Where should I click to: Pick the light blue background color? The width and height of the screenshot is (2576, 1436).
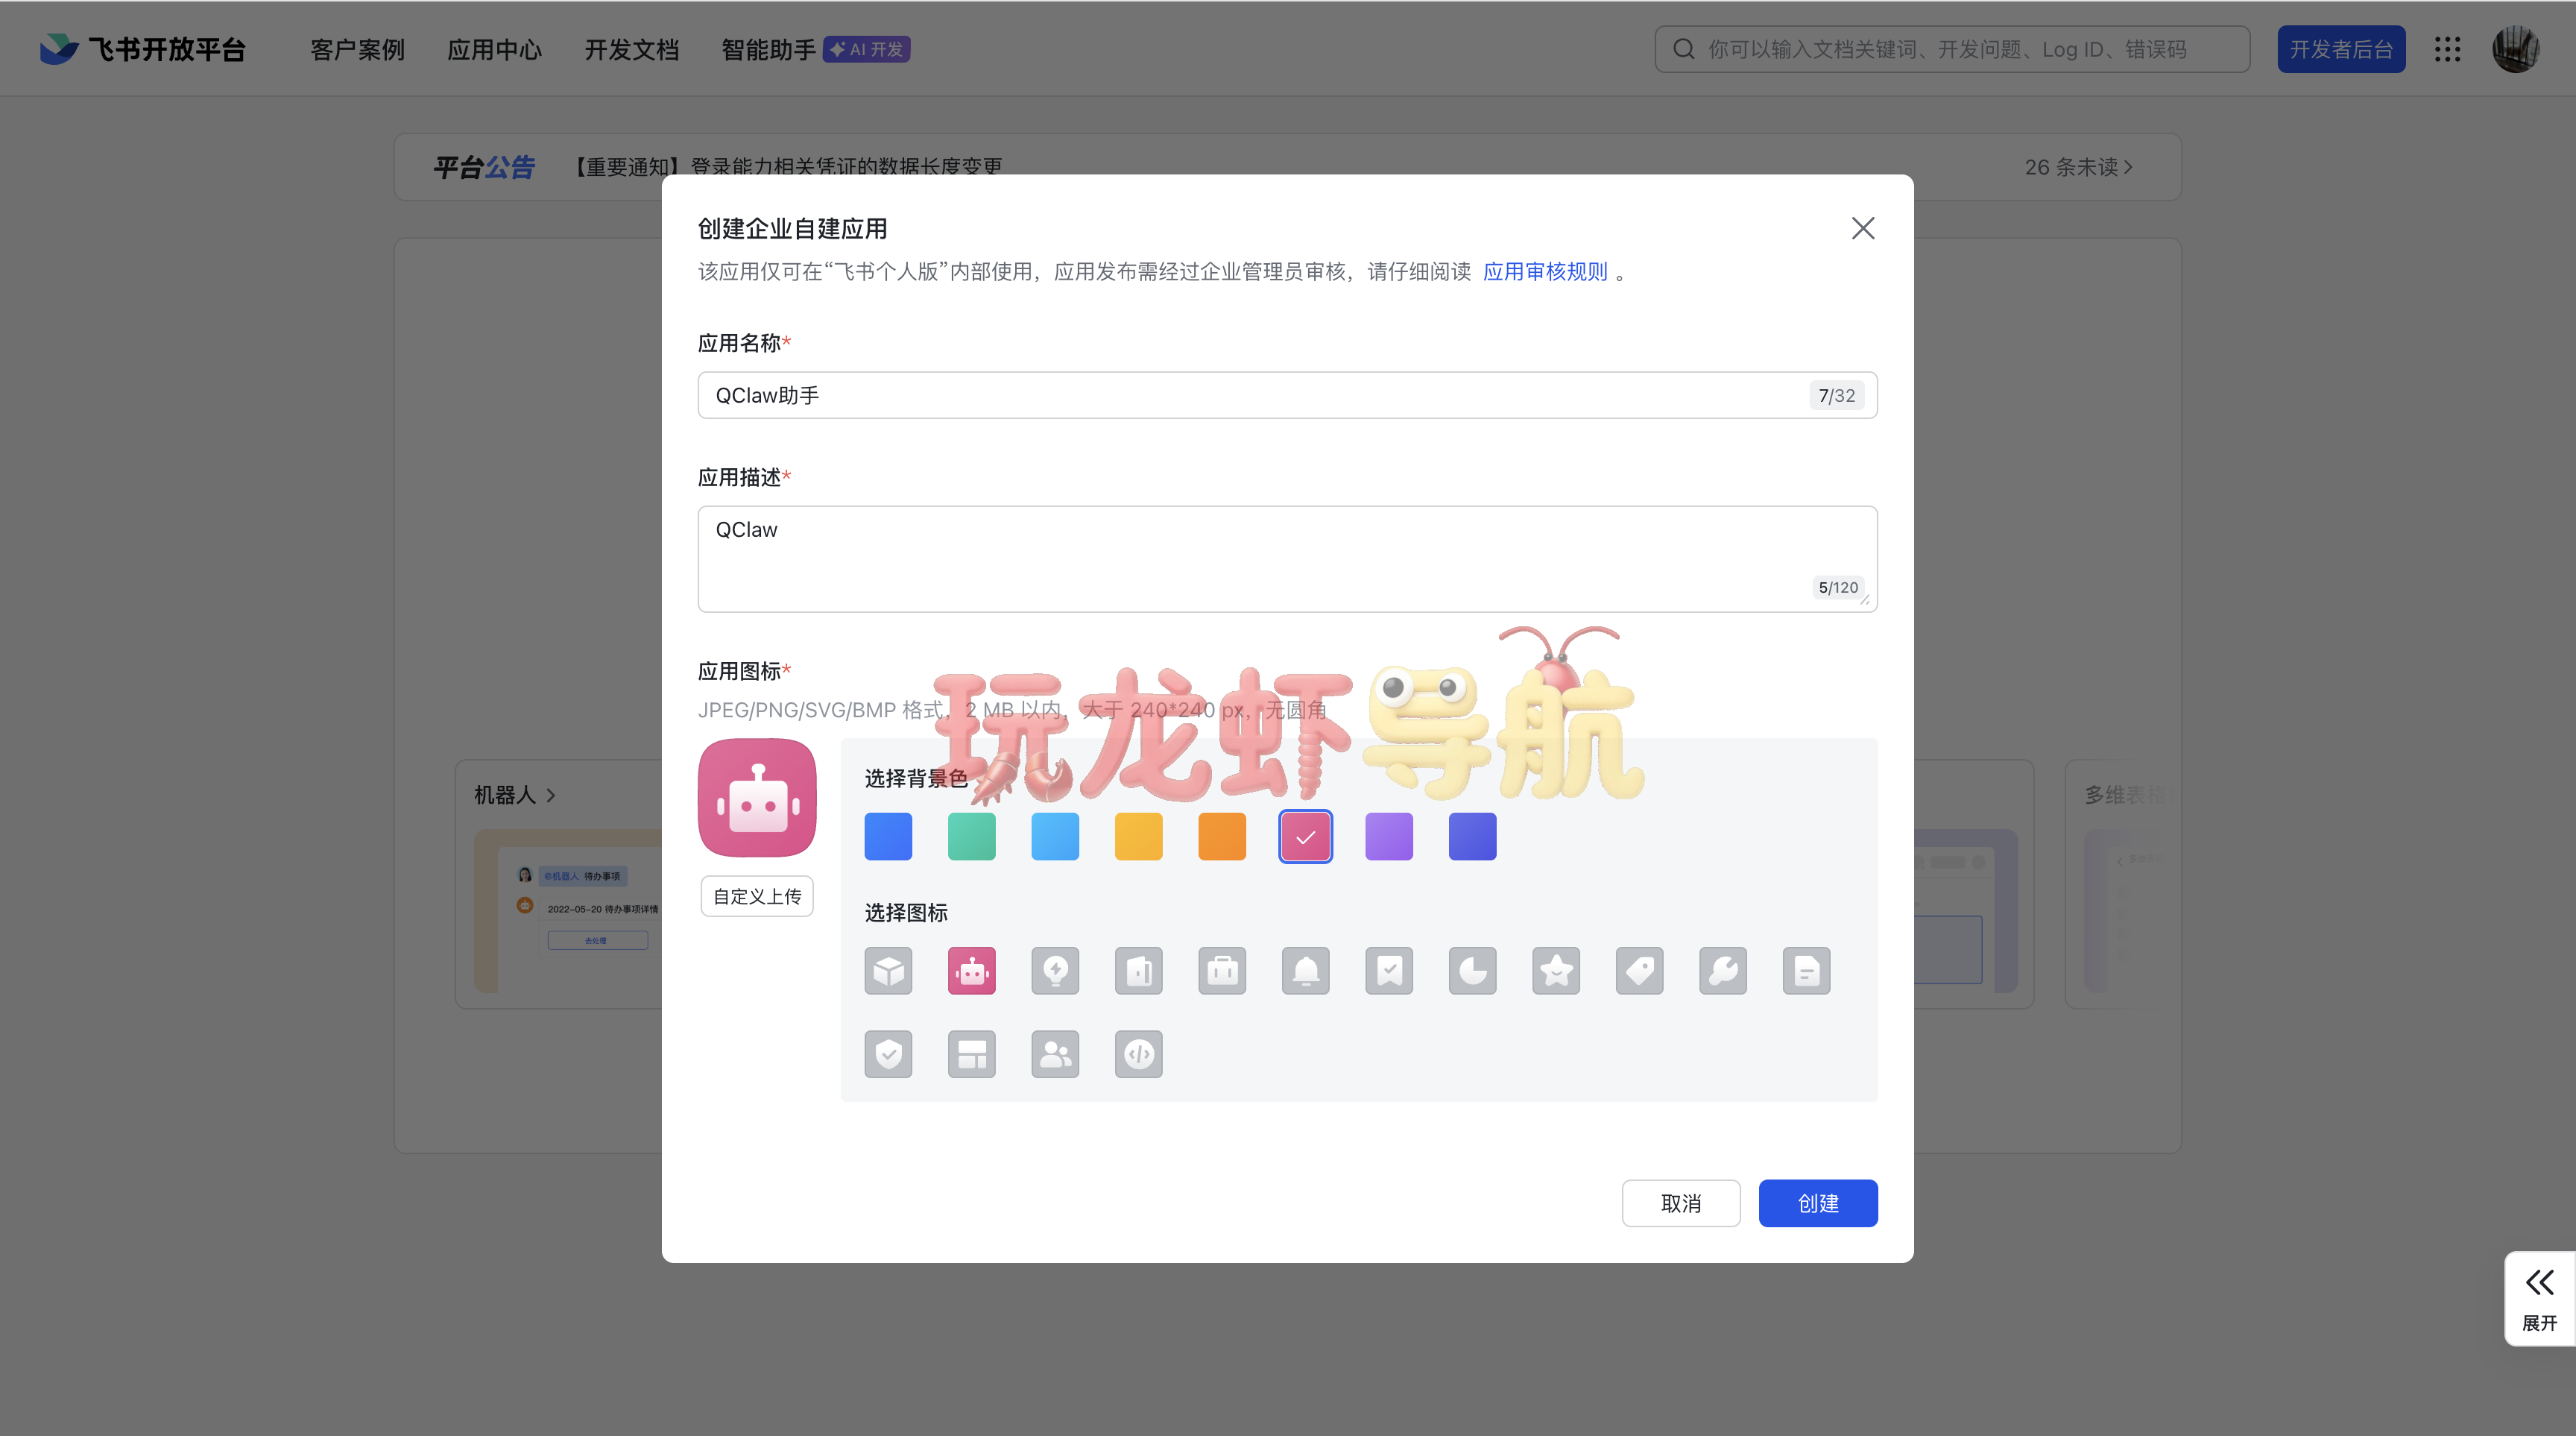(x=1055, y=836)
